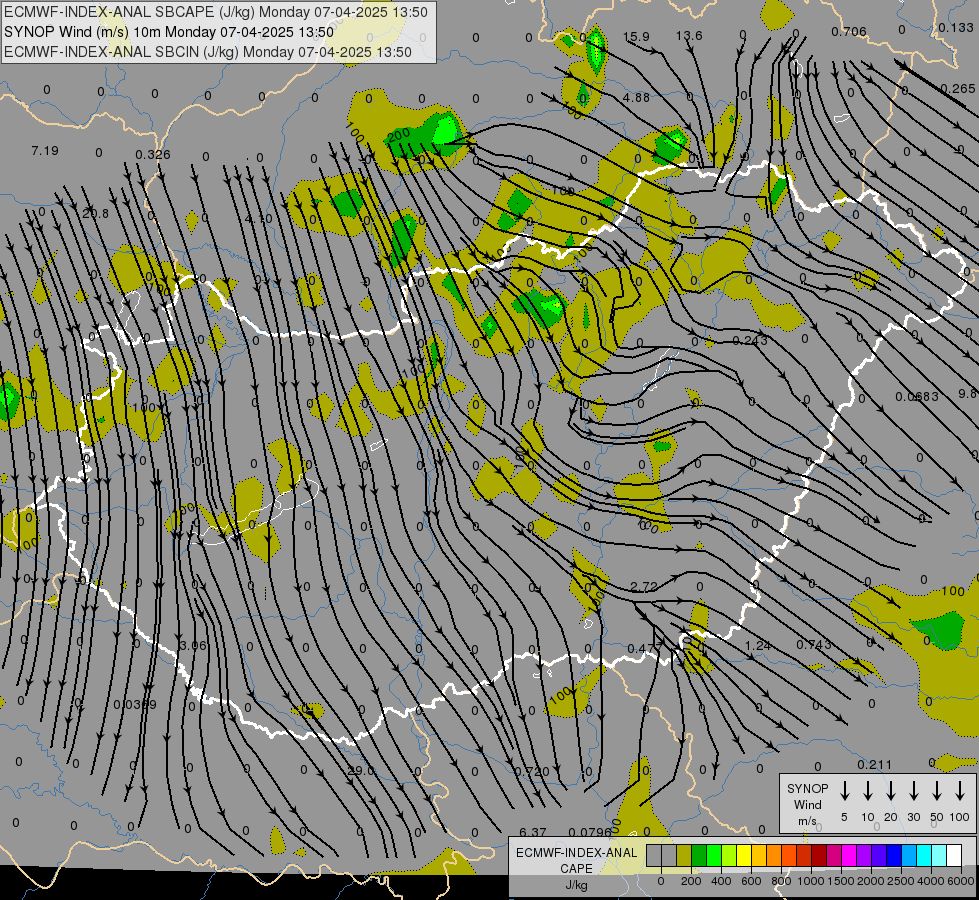Screen dimensions: 979x900
Task: Click the '2500' tick on CAPE scale
Action: 901,881
